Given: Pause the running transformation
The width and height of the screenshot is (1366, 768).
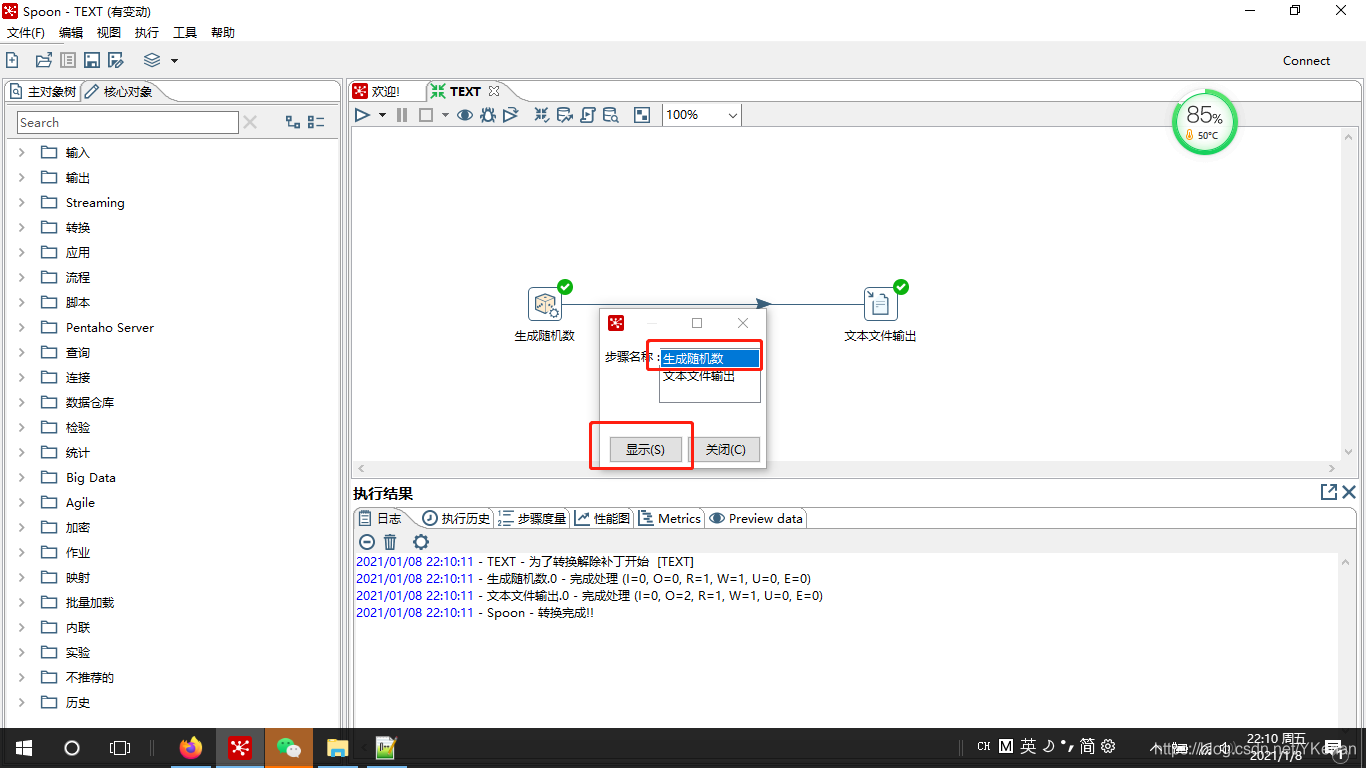Looking at the screenshot, I should (402, 115).
